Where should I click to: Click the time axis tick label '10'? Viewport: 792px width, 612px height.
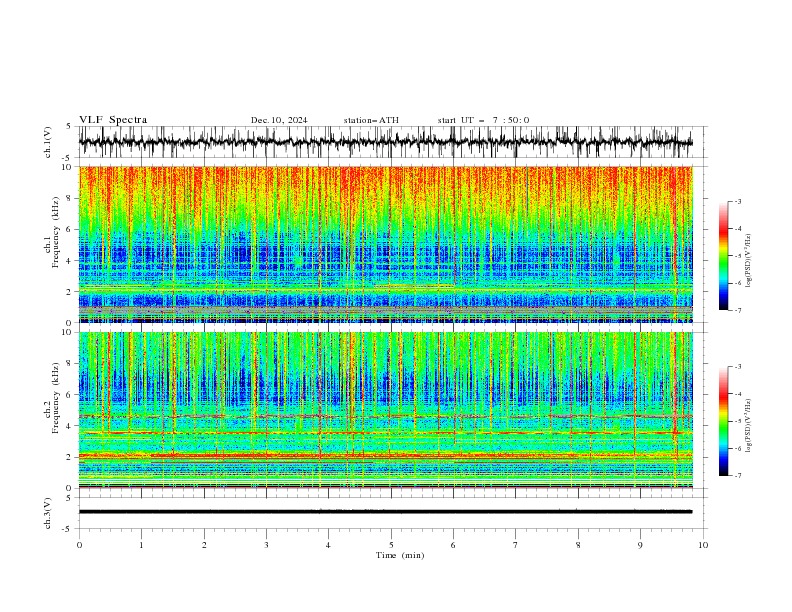pyautogui.click(x=703, y=545)
